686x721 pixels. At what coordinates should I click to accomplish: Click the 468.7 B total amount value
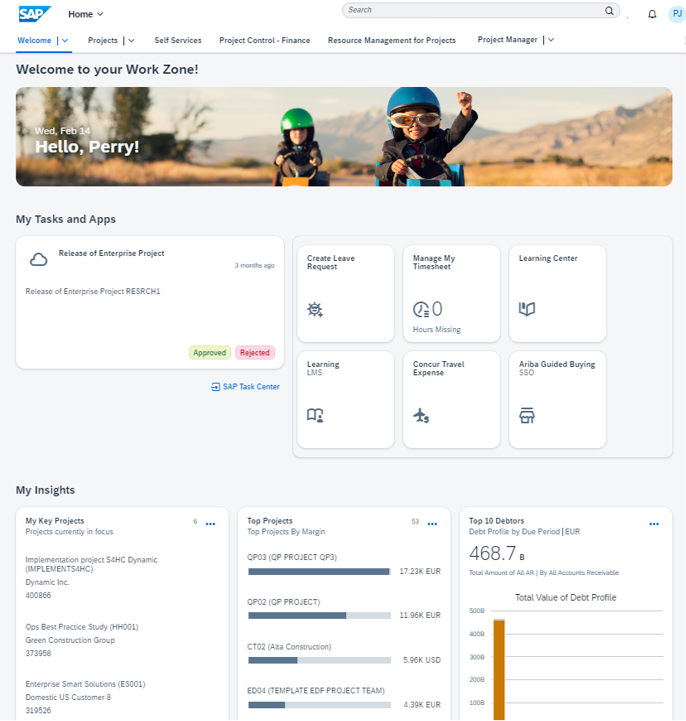497,553
